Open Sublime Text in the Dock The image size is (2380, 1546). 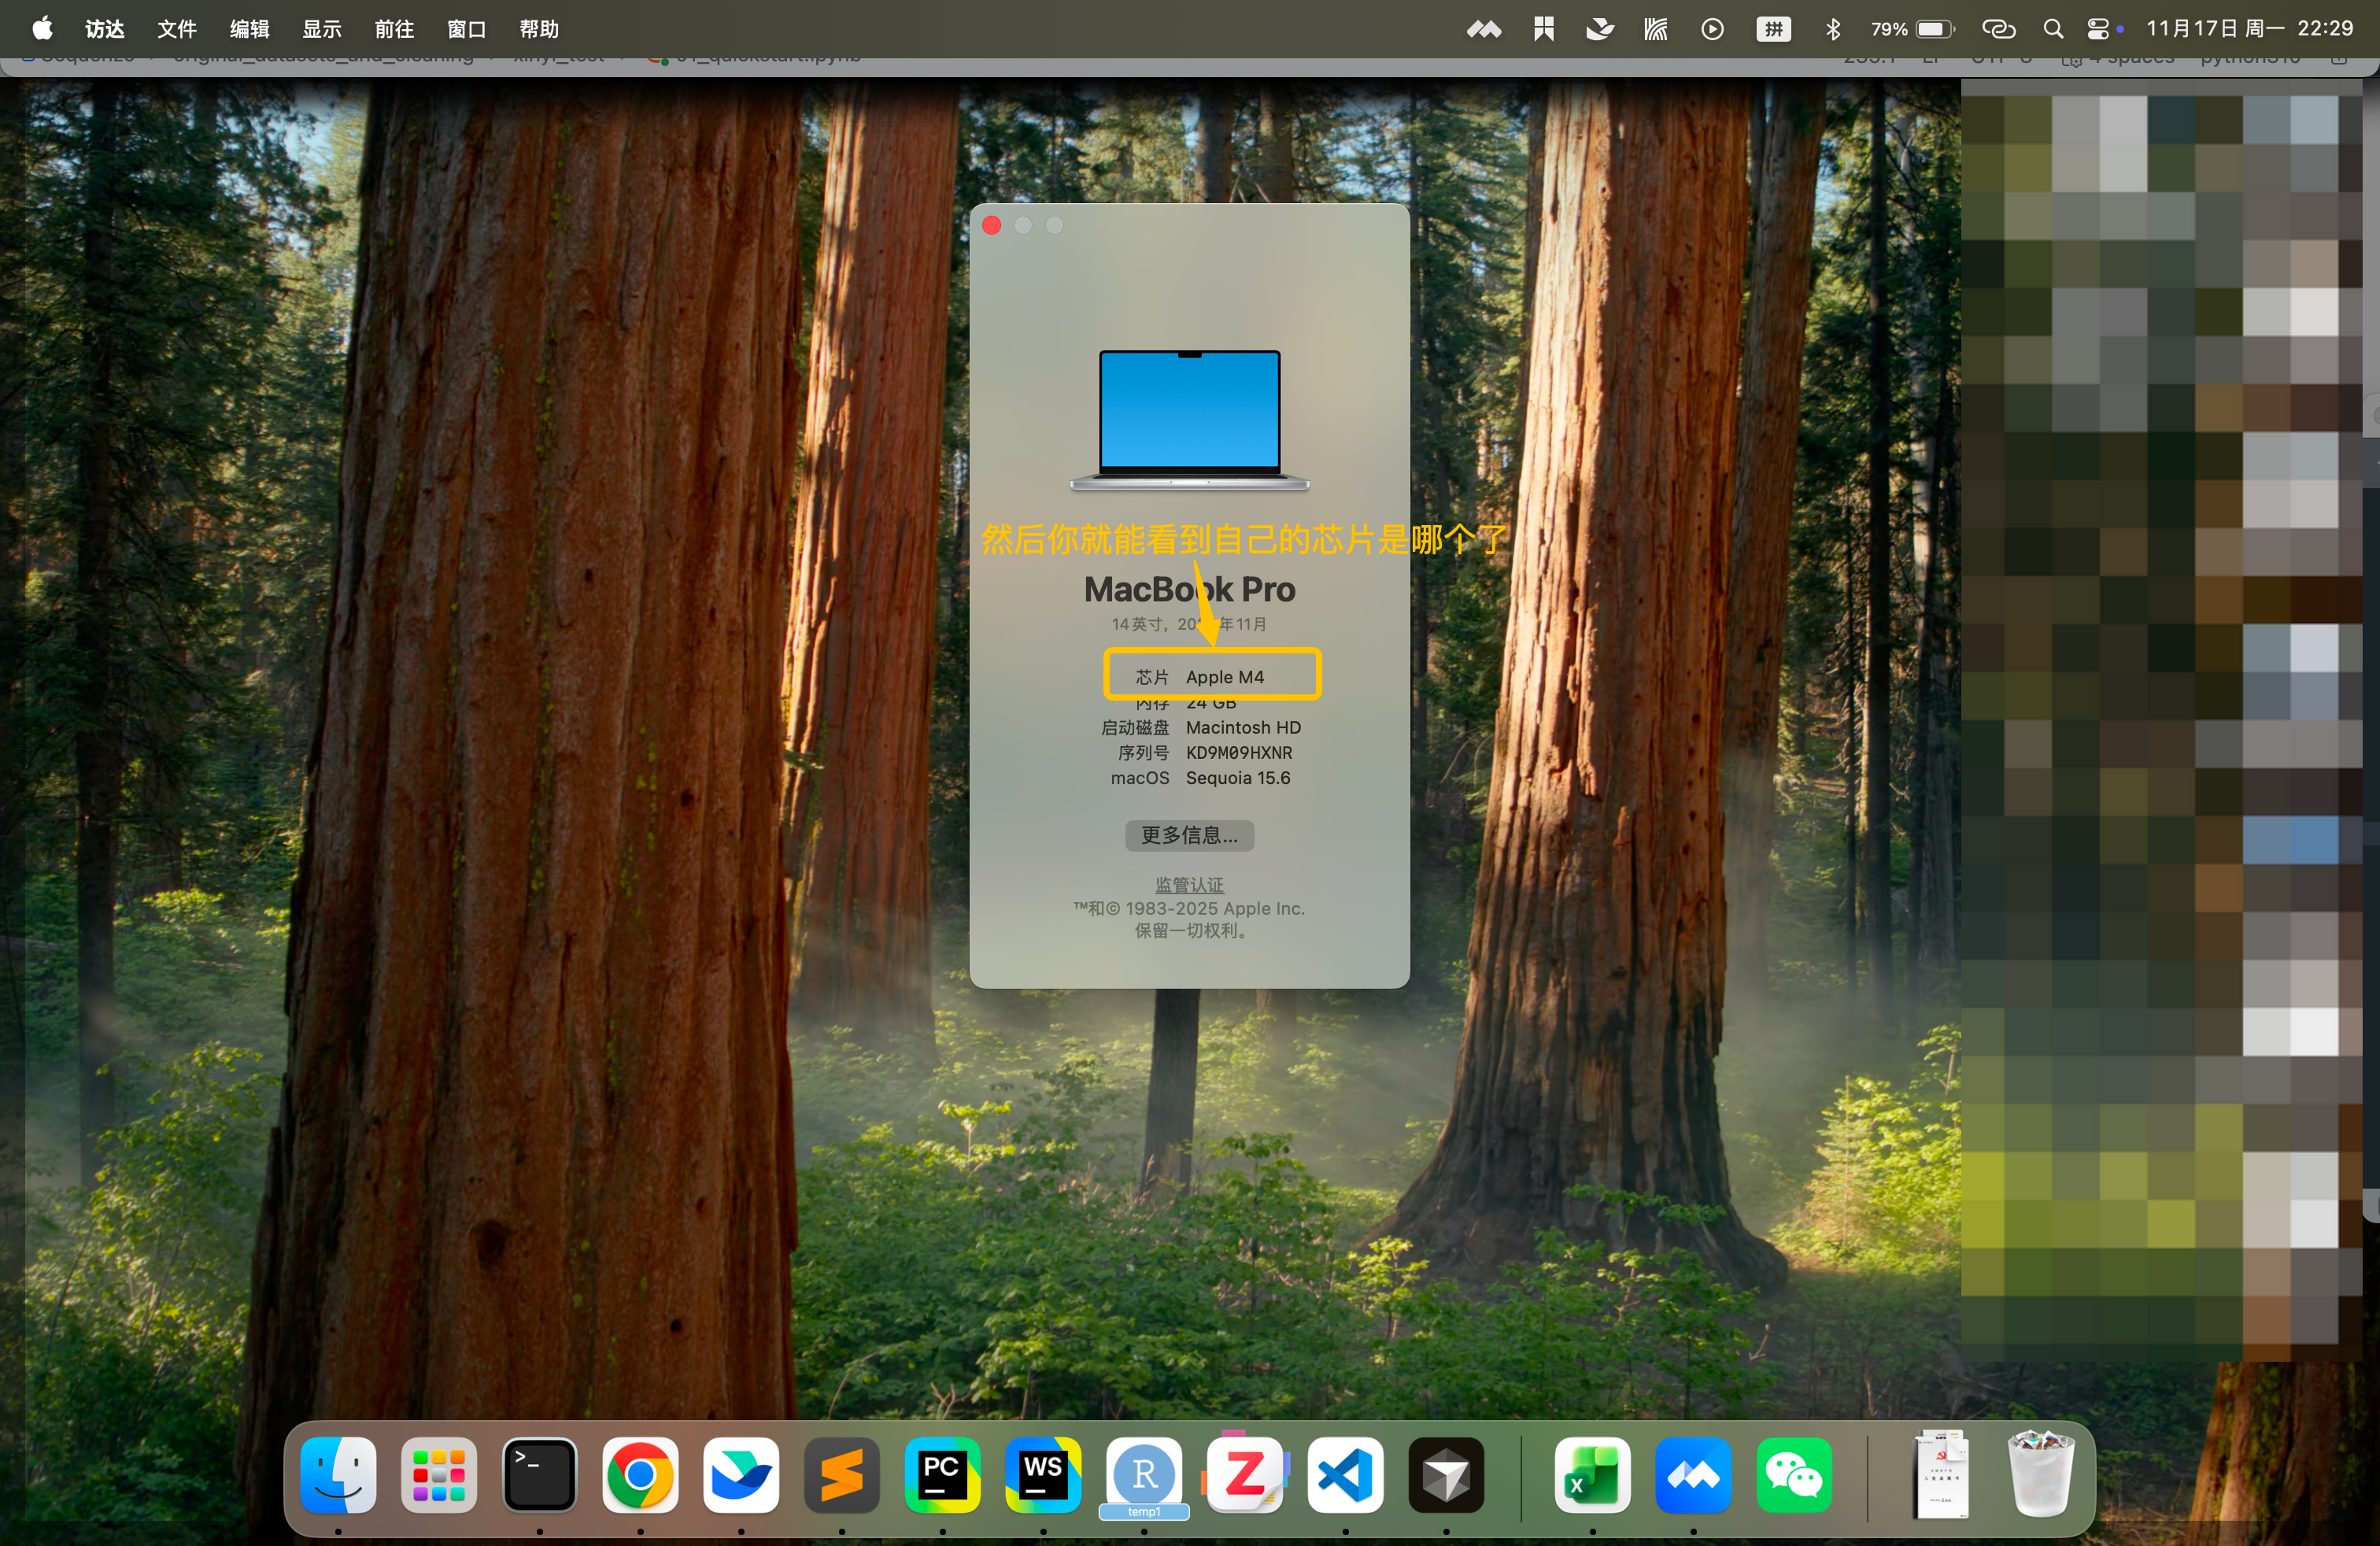tap(842, 1475)
